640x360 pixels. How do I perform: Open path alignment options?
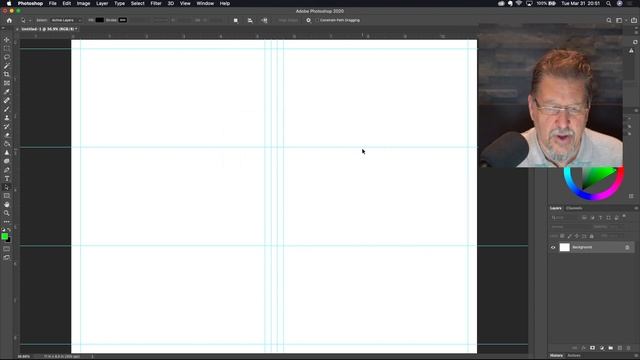pyautogui.click(x=250, y=20)
